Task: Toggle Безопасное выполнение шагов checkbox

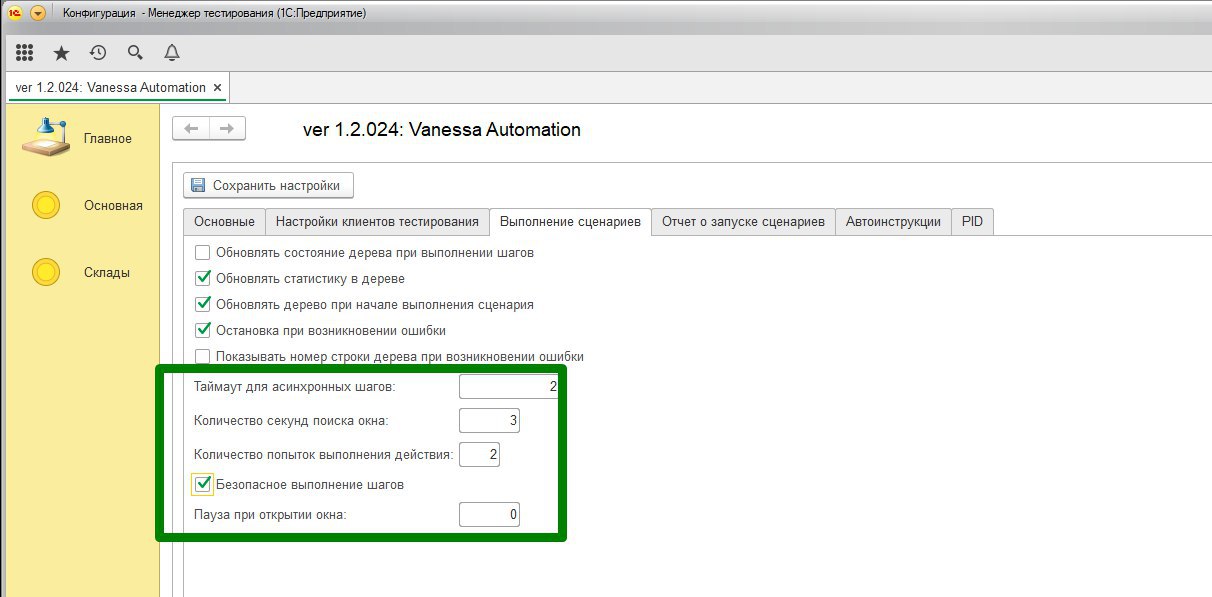Action: coord(203,484)
